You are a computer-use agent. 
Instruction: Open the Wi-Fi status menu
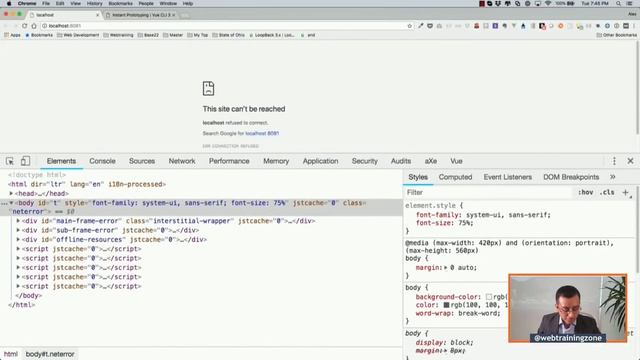[x=548, y=3]
